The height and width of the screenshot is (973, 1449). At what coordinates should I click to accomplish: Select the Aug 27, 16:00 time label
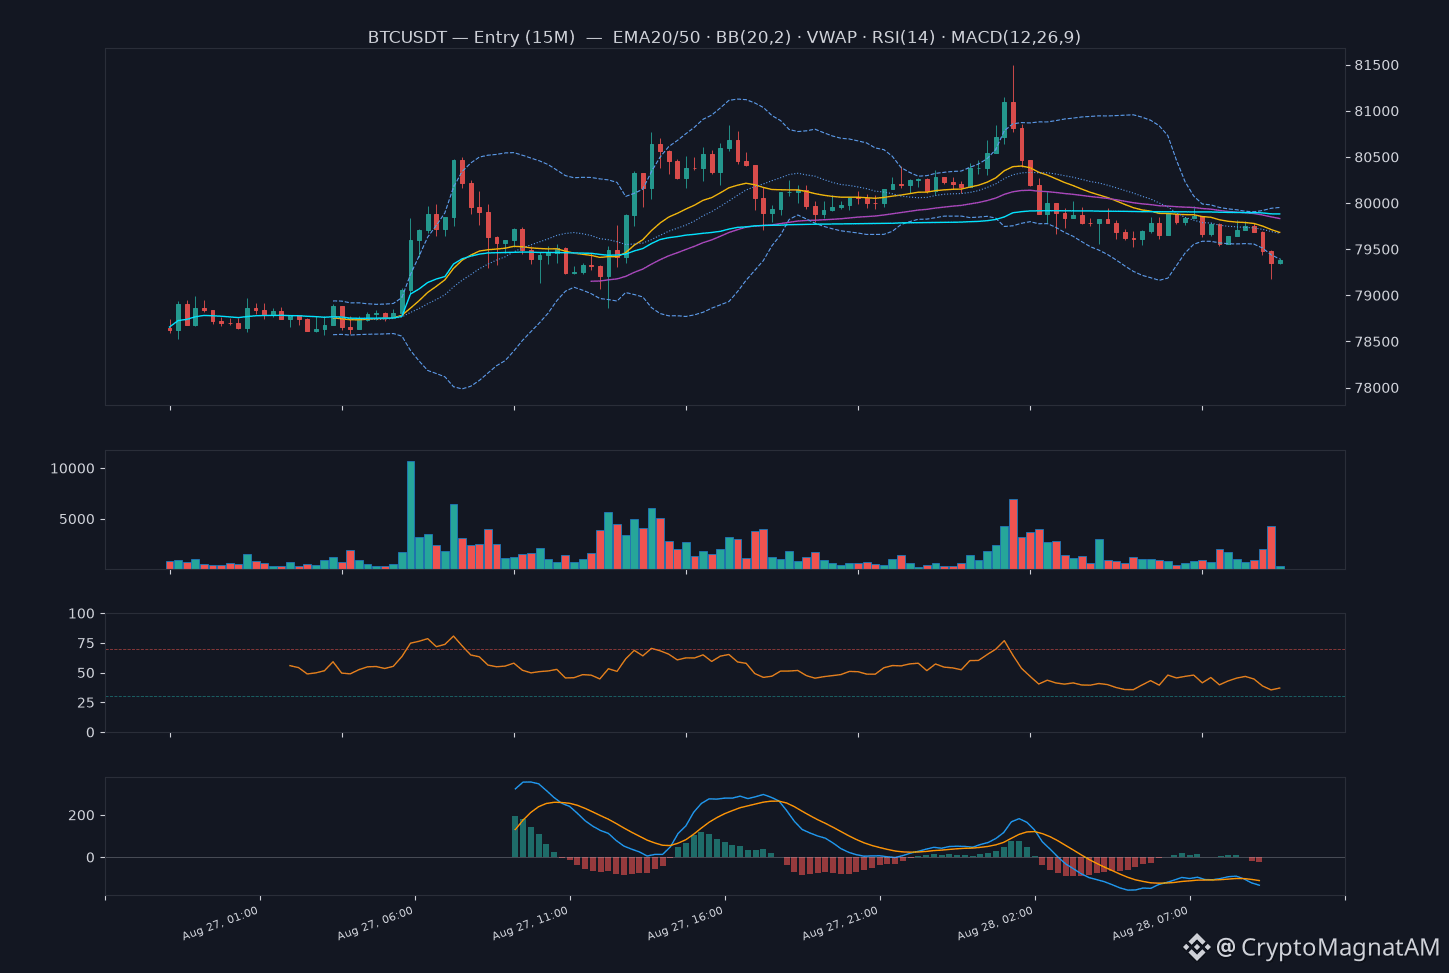[x=685, y=923]
